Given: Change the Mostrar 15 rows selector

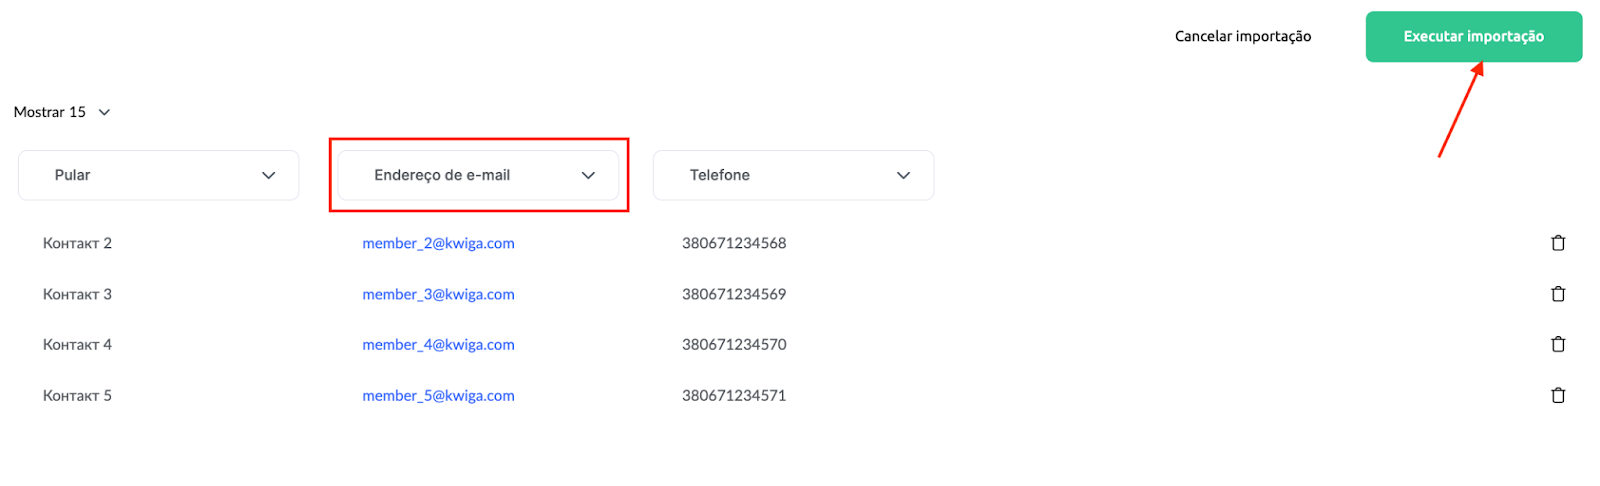Looking at the screenshot, I should point(62,112).
